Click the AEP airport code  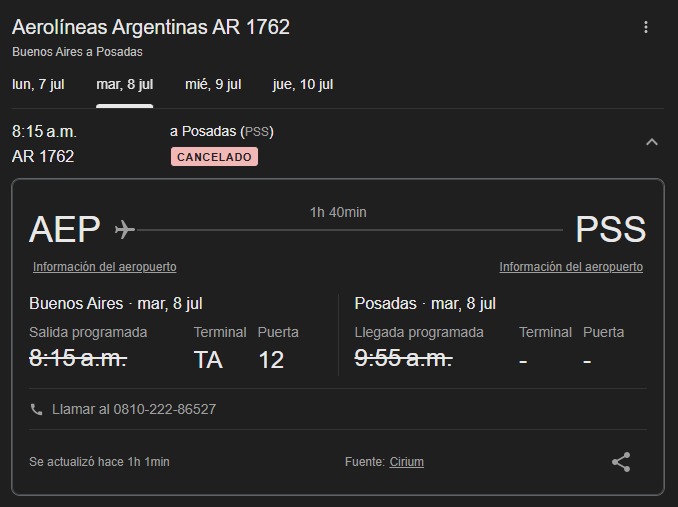[x=64, y=229]
